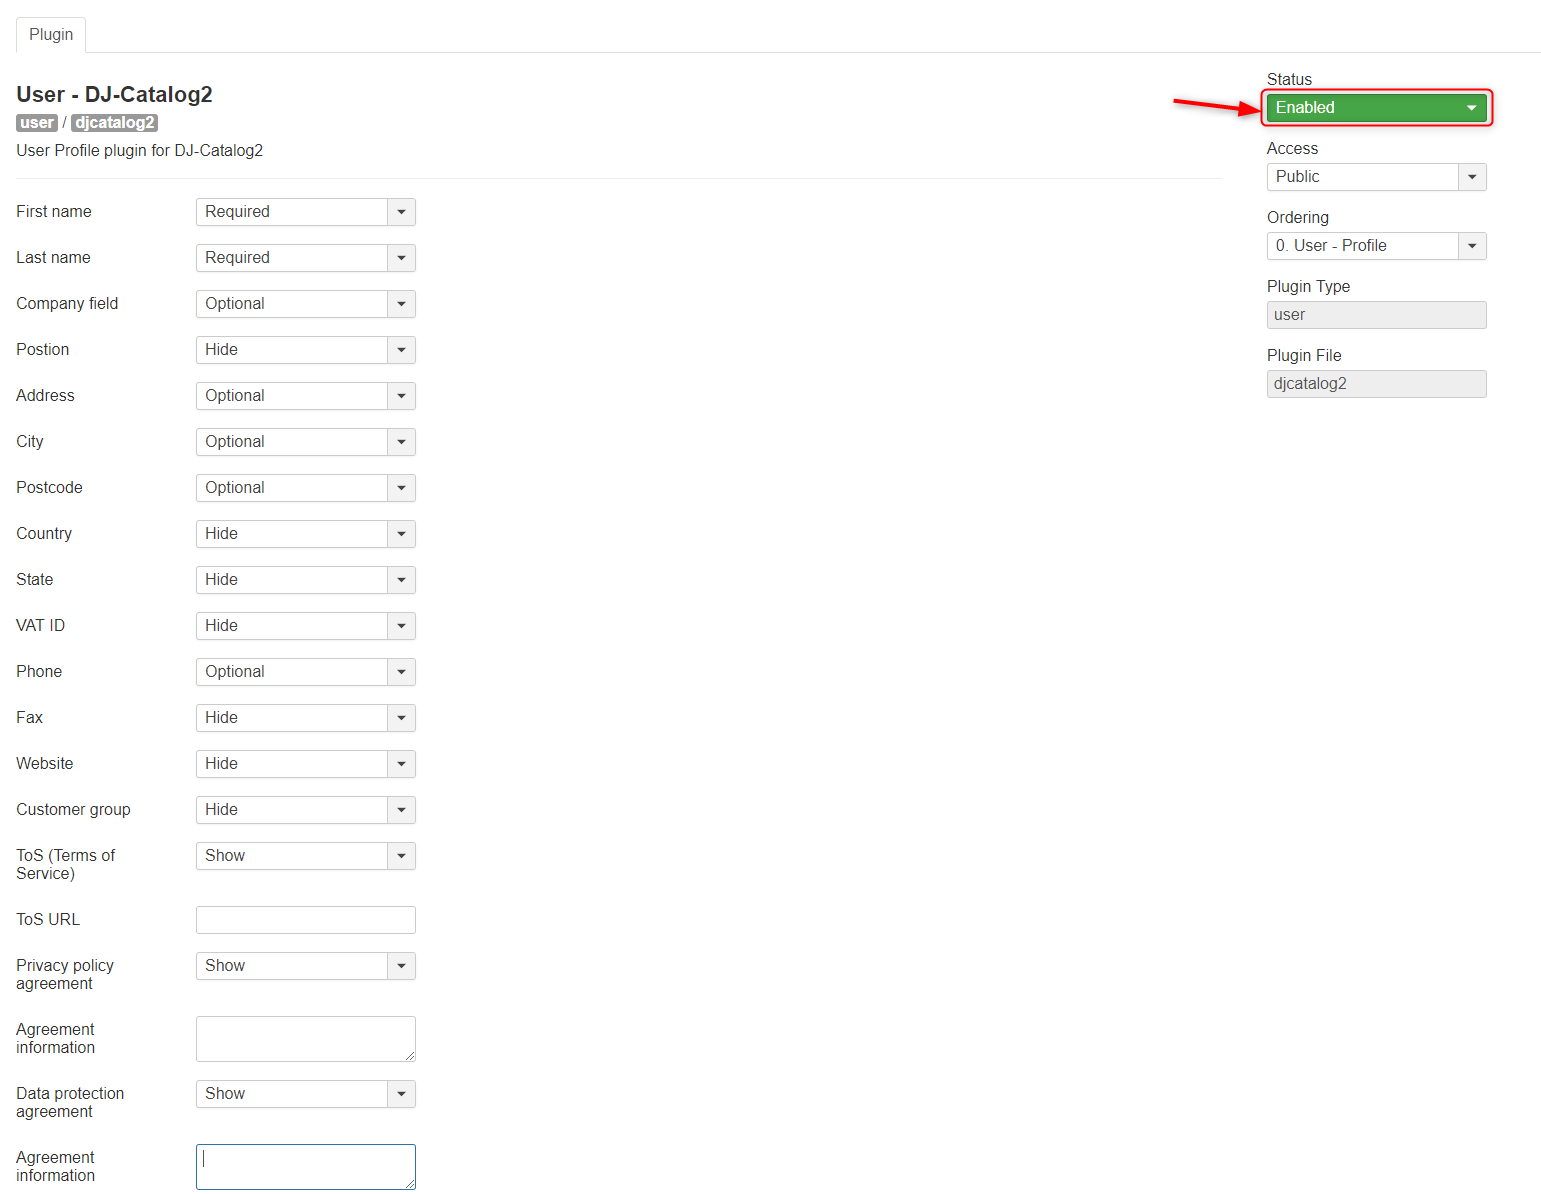Click the 'user' label badge
The image size is (1541, 1194).
tap(37, 123)
